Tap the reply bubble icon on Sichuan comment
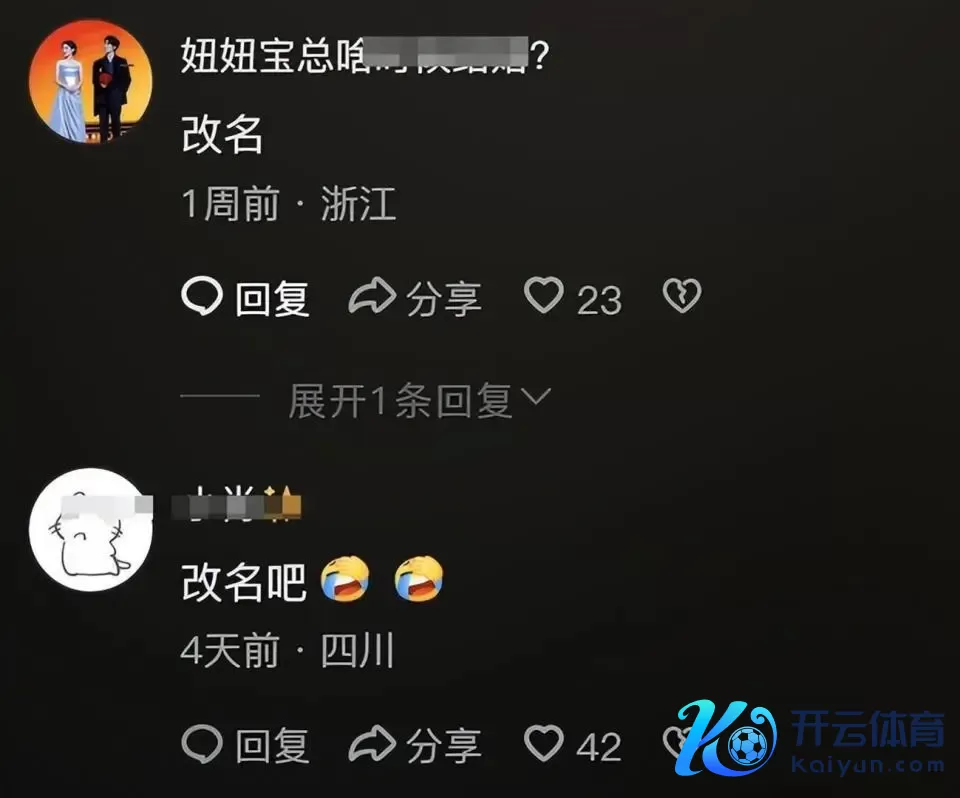 pos(201,744)
